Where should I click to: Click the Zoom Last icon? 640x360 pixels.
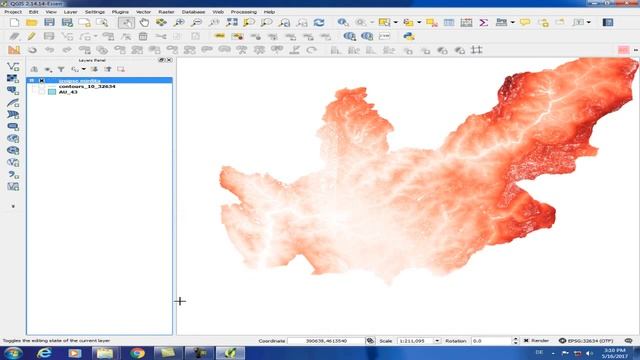pos(284,22)
